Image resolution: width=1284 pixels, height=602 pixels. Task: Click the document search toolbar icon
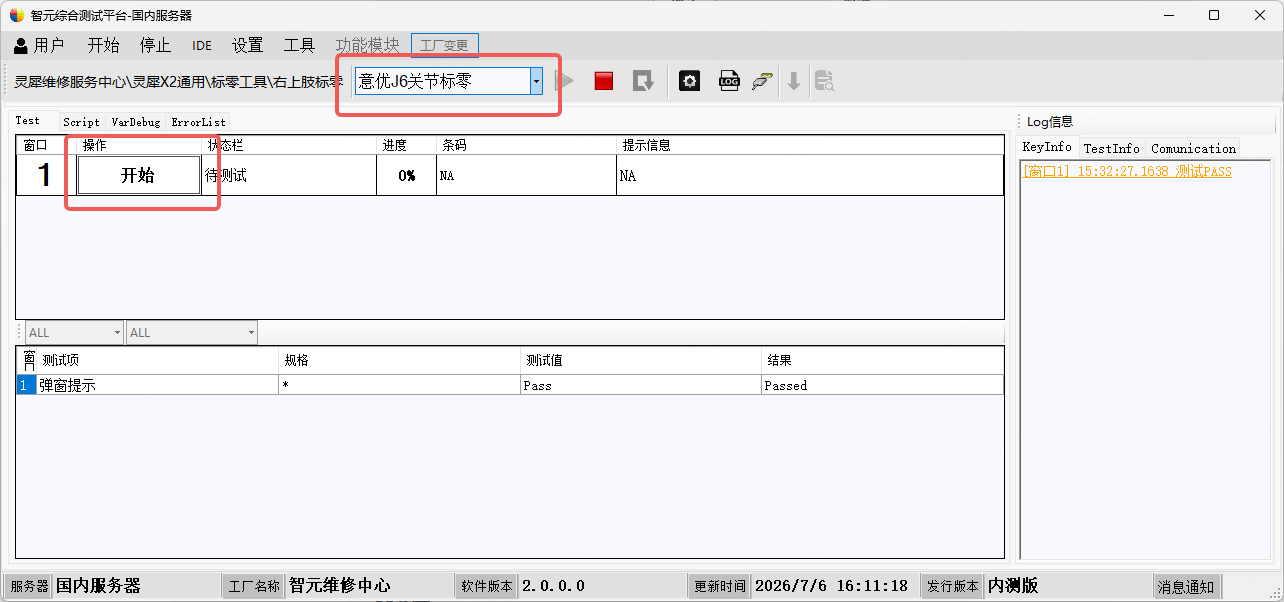824,81
